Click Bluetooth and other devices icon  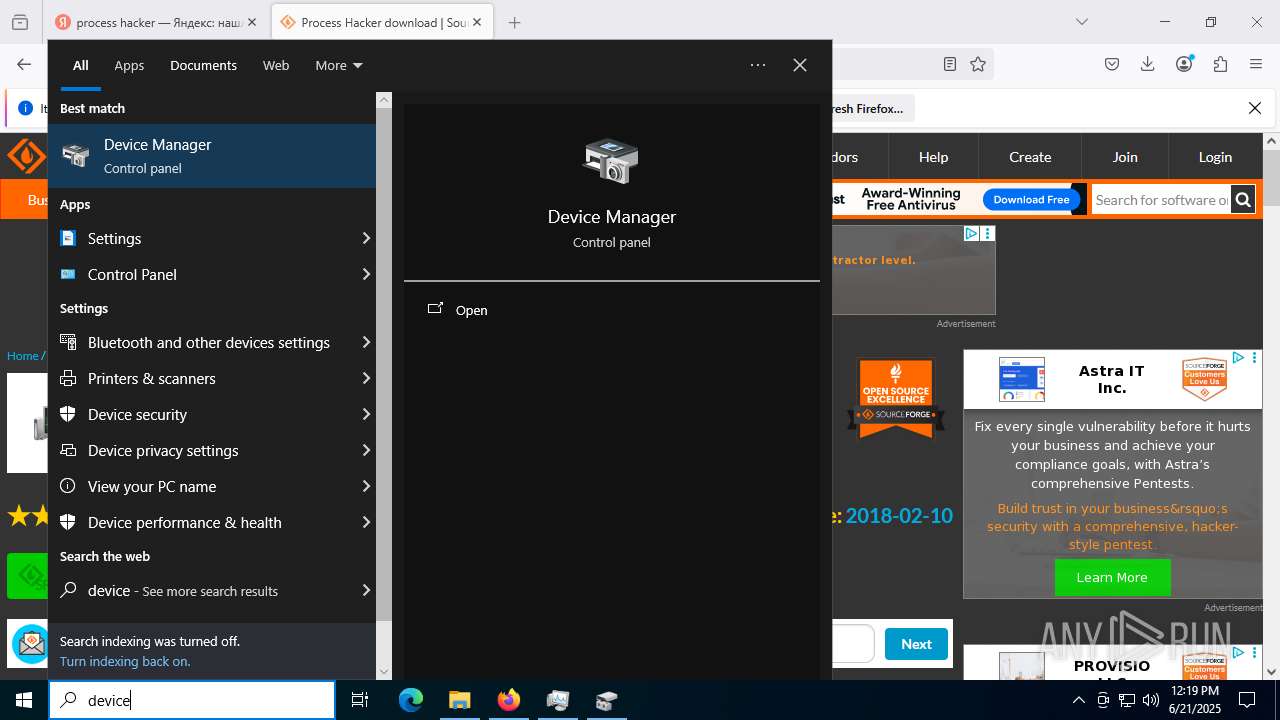(x=68, y=342)
